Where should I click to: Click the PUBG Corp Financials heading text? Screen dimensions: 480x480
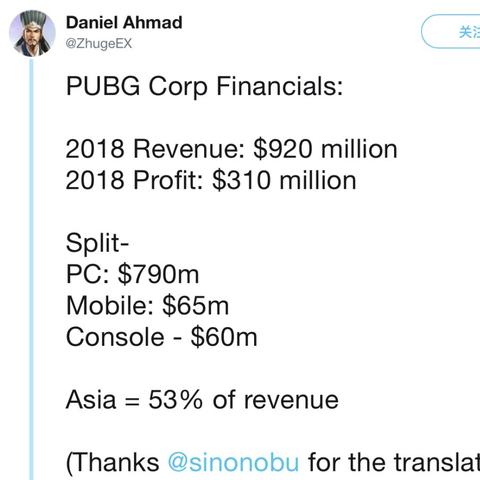pyautogui.click(x=204, y=86)
